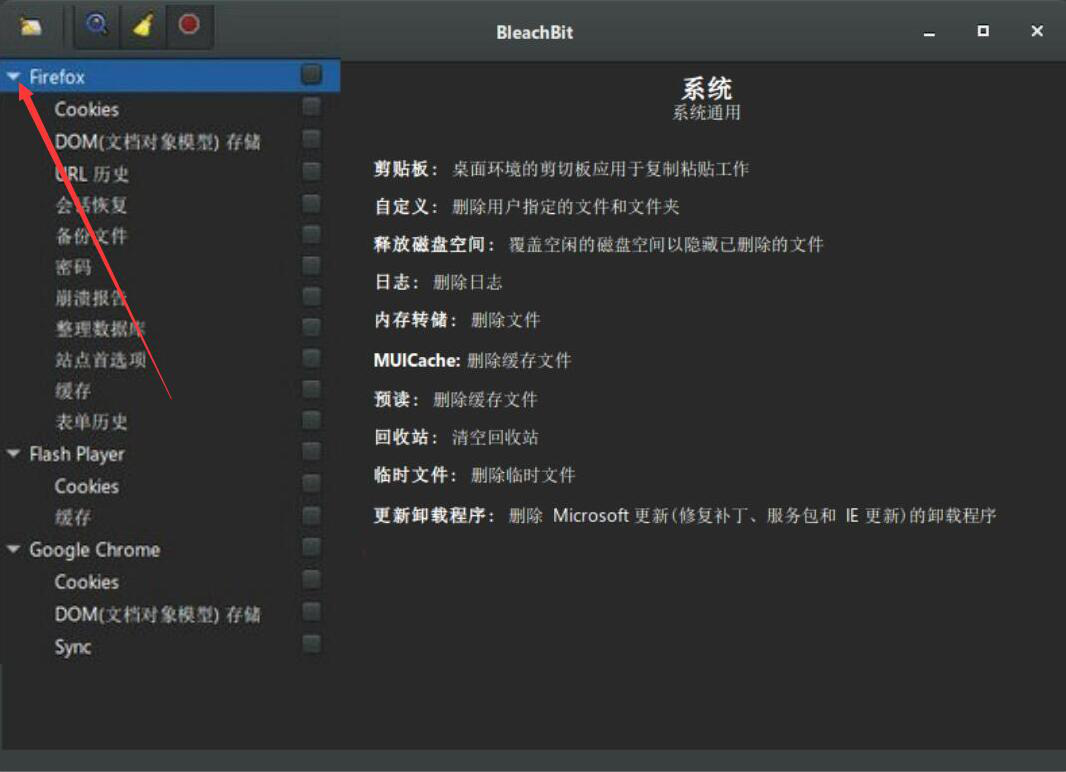Tick the Firefox group checkbox

pyautogui.click(x=311, y=75)
